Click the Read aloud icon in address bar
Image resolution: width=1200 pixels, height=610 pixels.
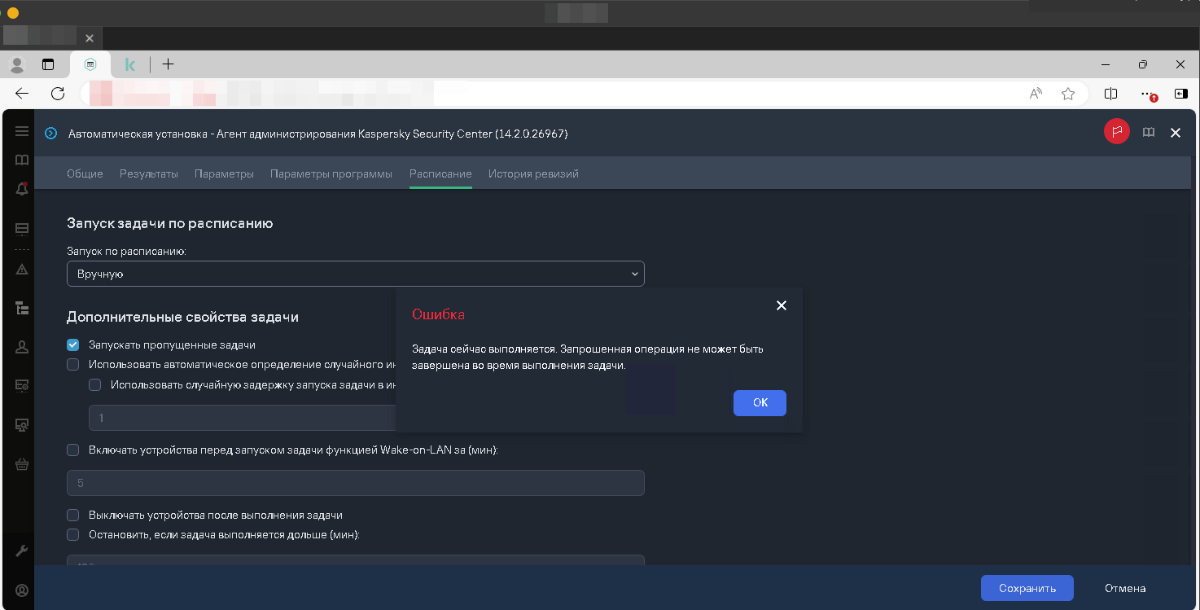point(1036,93)
